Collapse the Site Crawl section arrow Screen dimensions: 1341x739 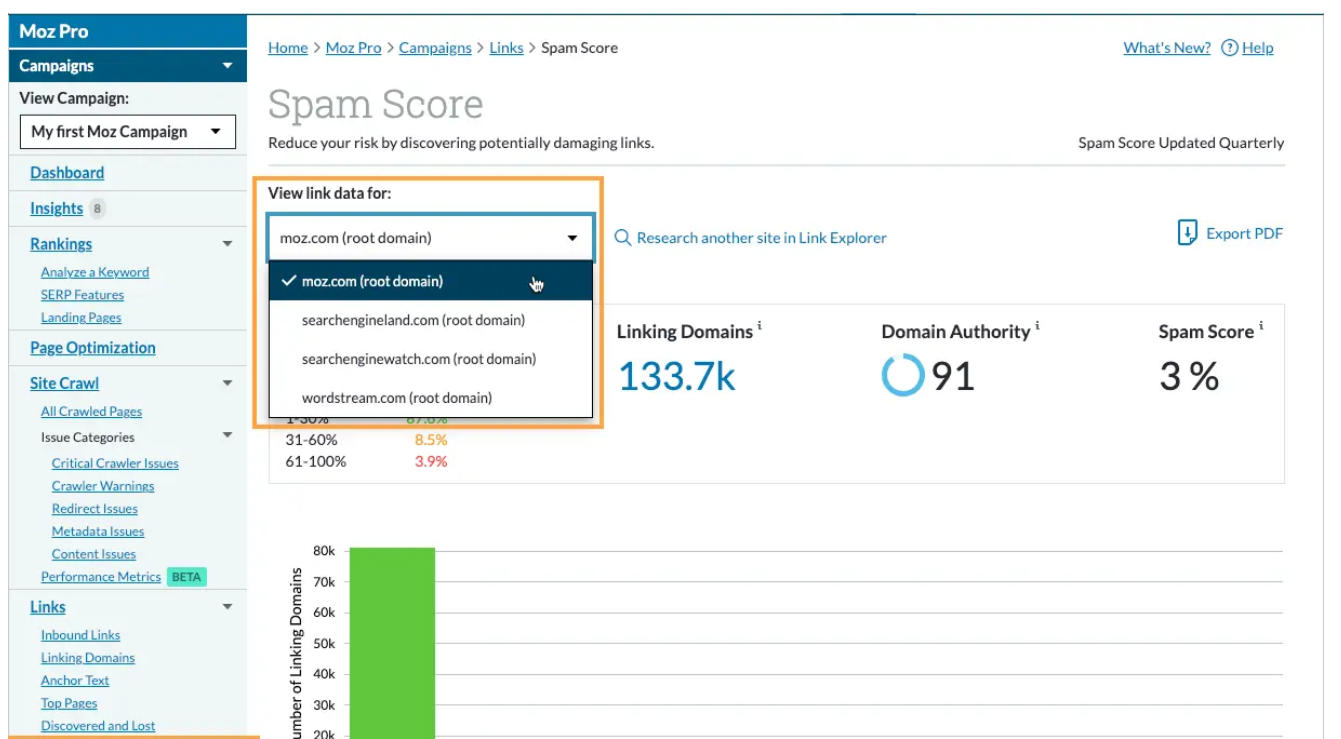[x=228, y=383]
